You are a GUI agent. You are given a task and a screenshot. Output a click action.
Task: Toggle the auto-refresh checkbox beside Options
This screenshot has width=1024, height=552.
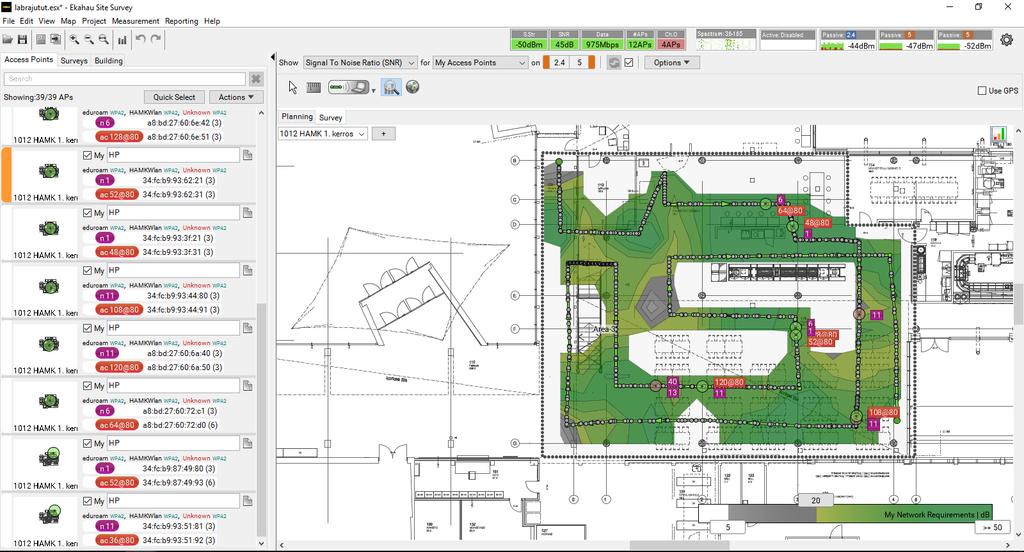click(x=629, y=63)
